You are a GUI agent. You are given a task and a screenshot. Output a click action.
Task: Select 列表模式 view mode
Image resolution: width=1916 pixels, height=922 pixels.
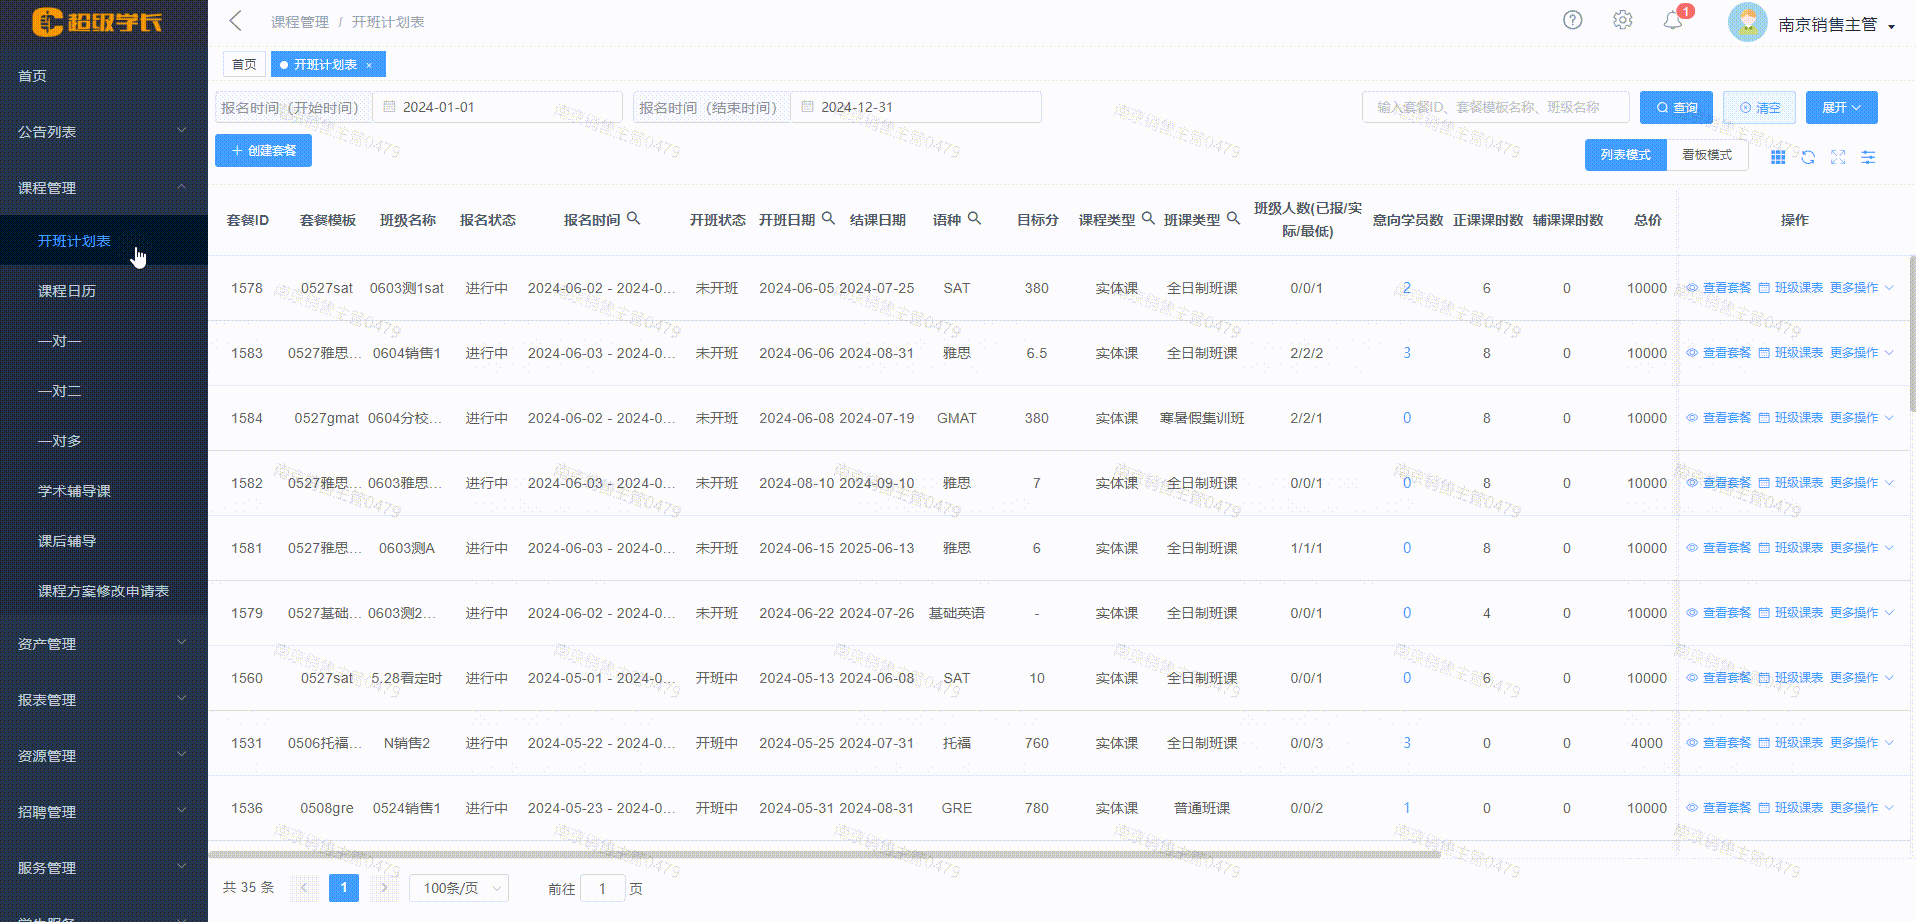[1624, 154]
